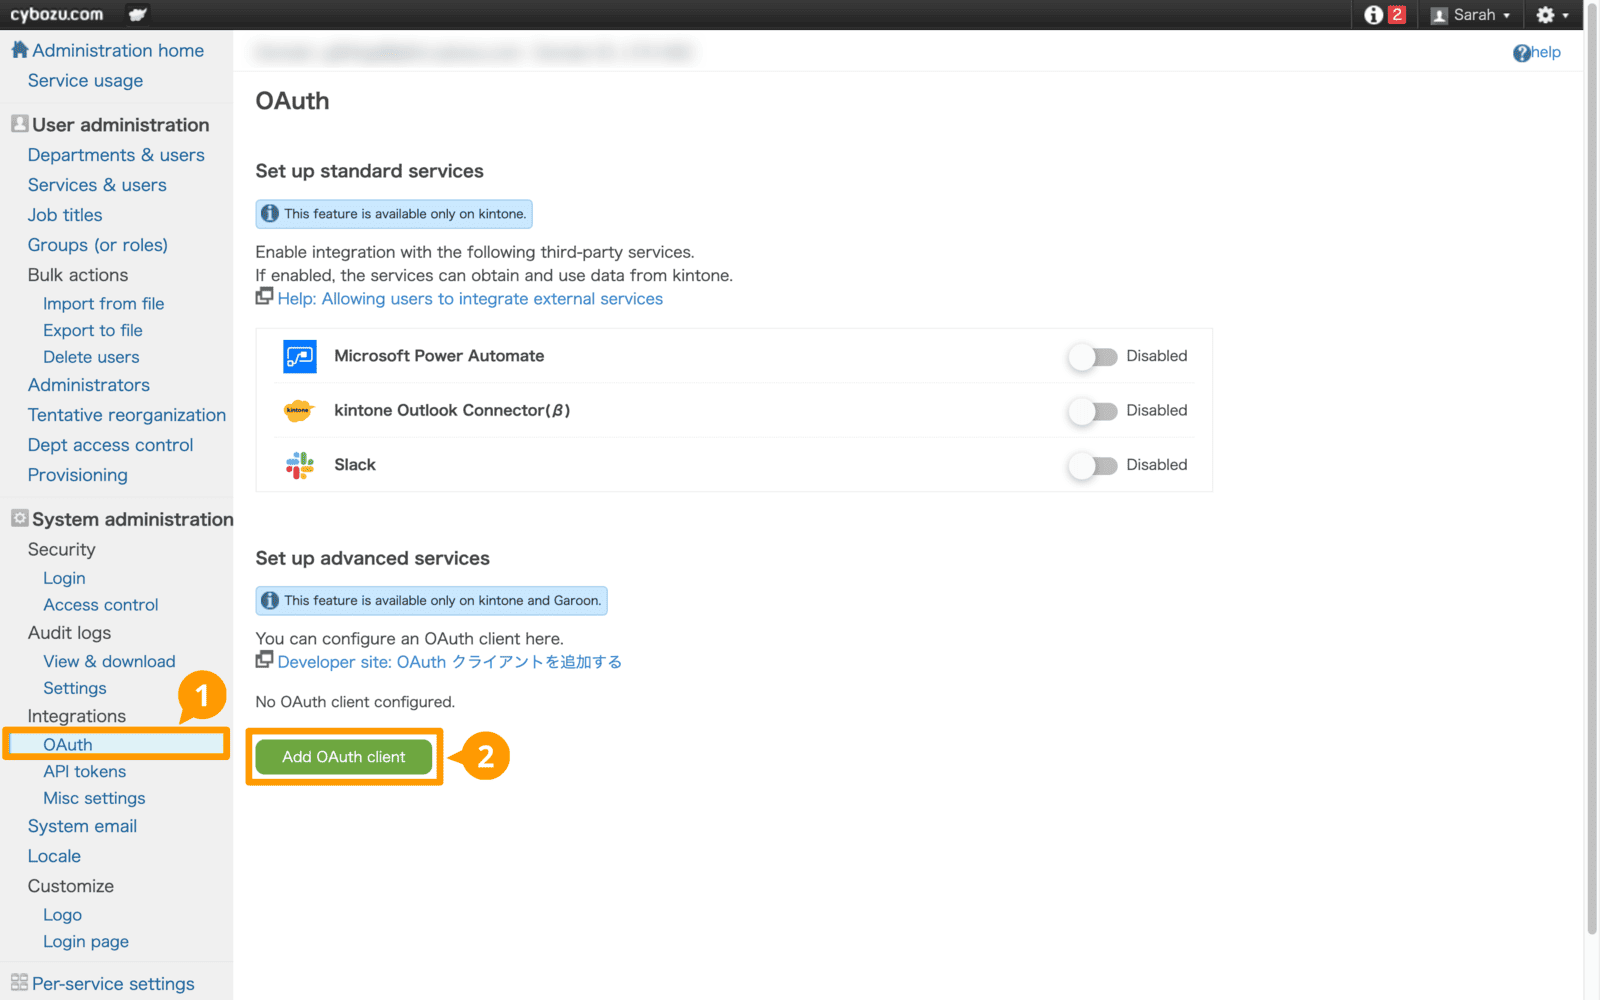Click the kintone Outlook Connector icon
The width and height of the screenshot is (1600, 1000).
pos(298,410)
